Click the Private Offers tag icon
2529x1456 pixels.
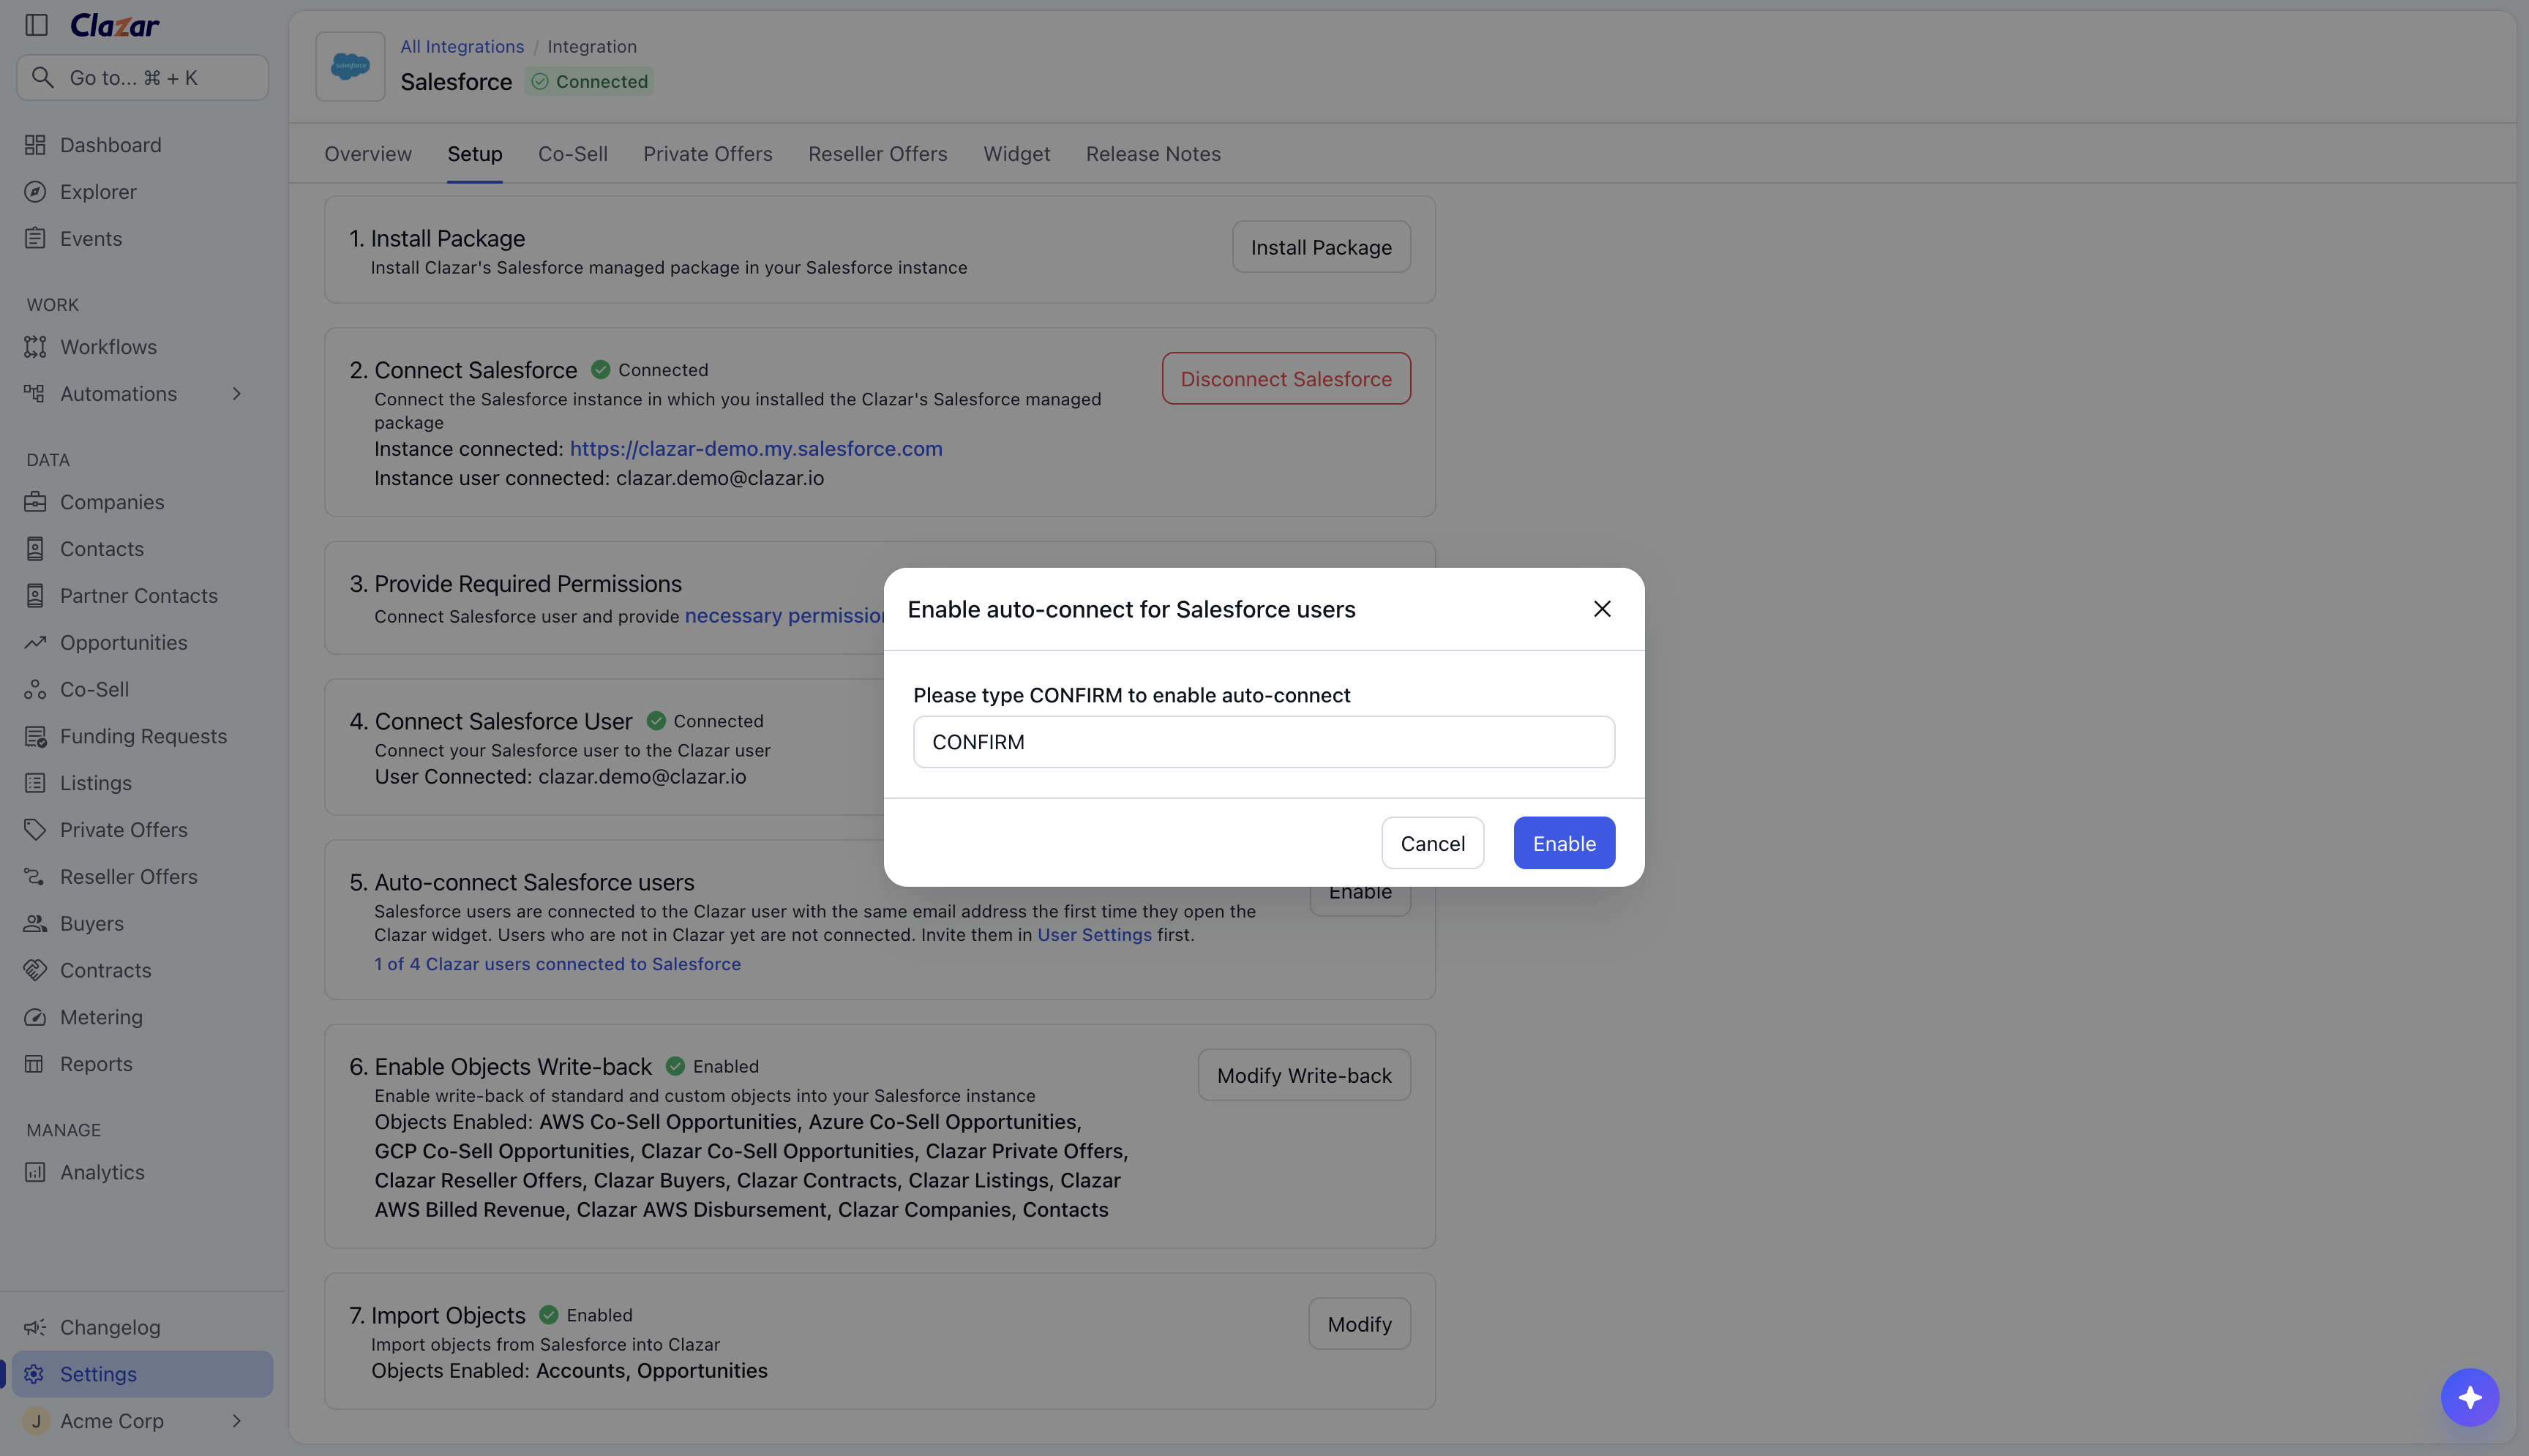pyautogui.click(x=35, y=830)
